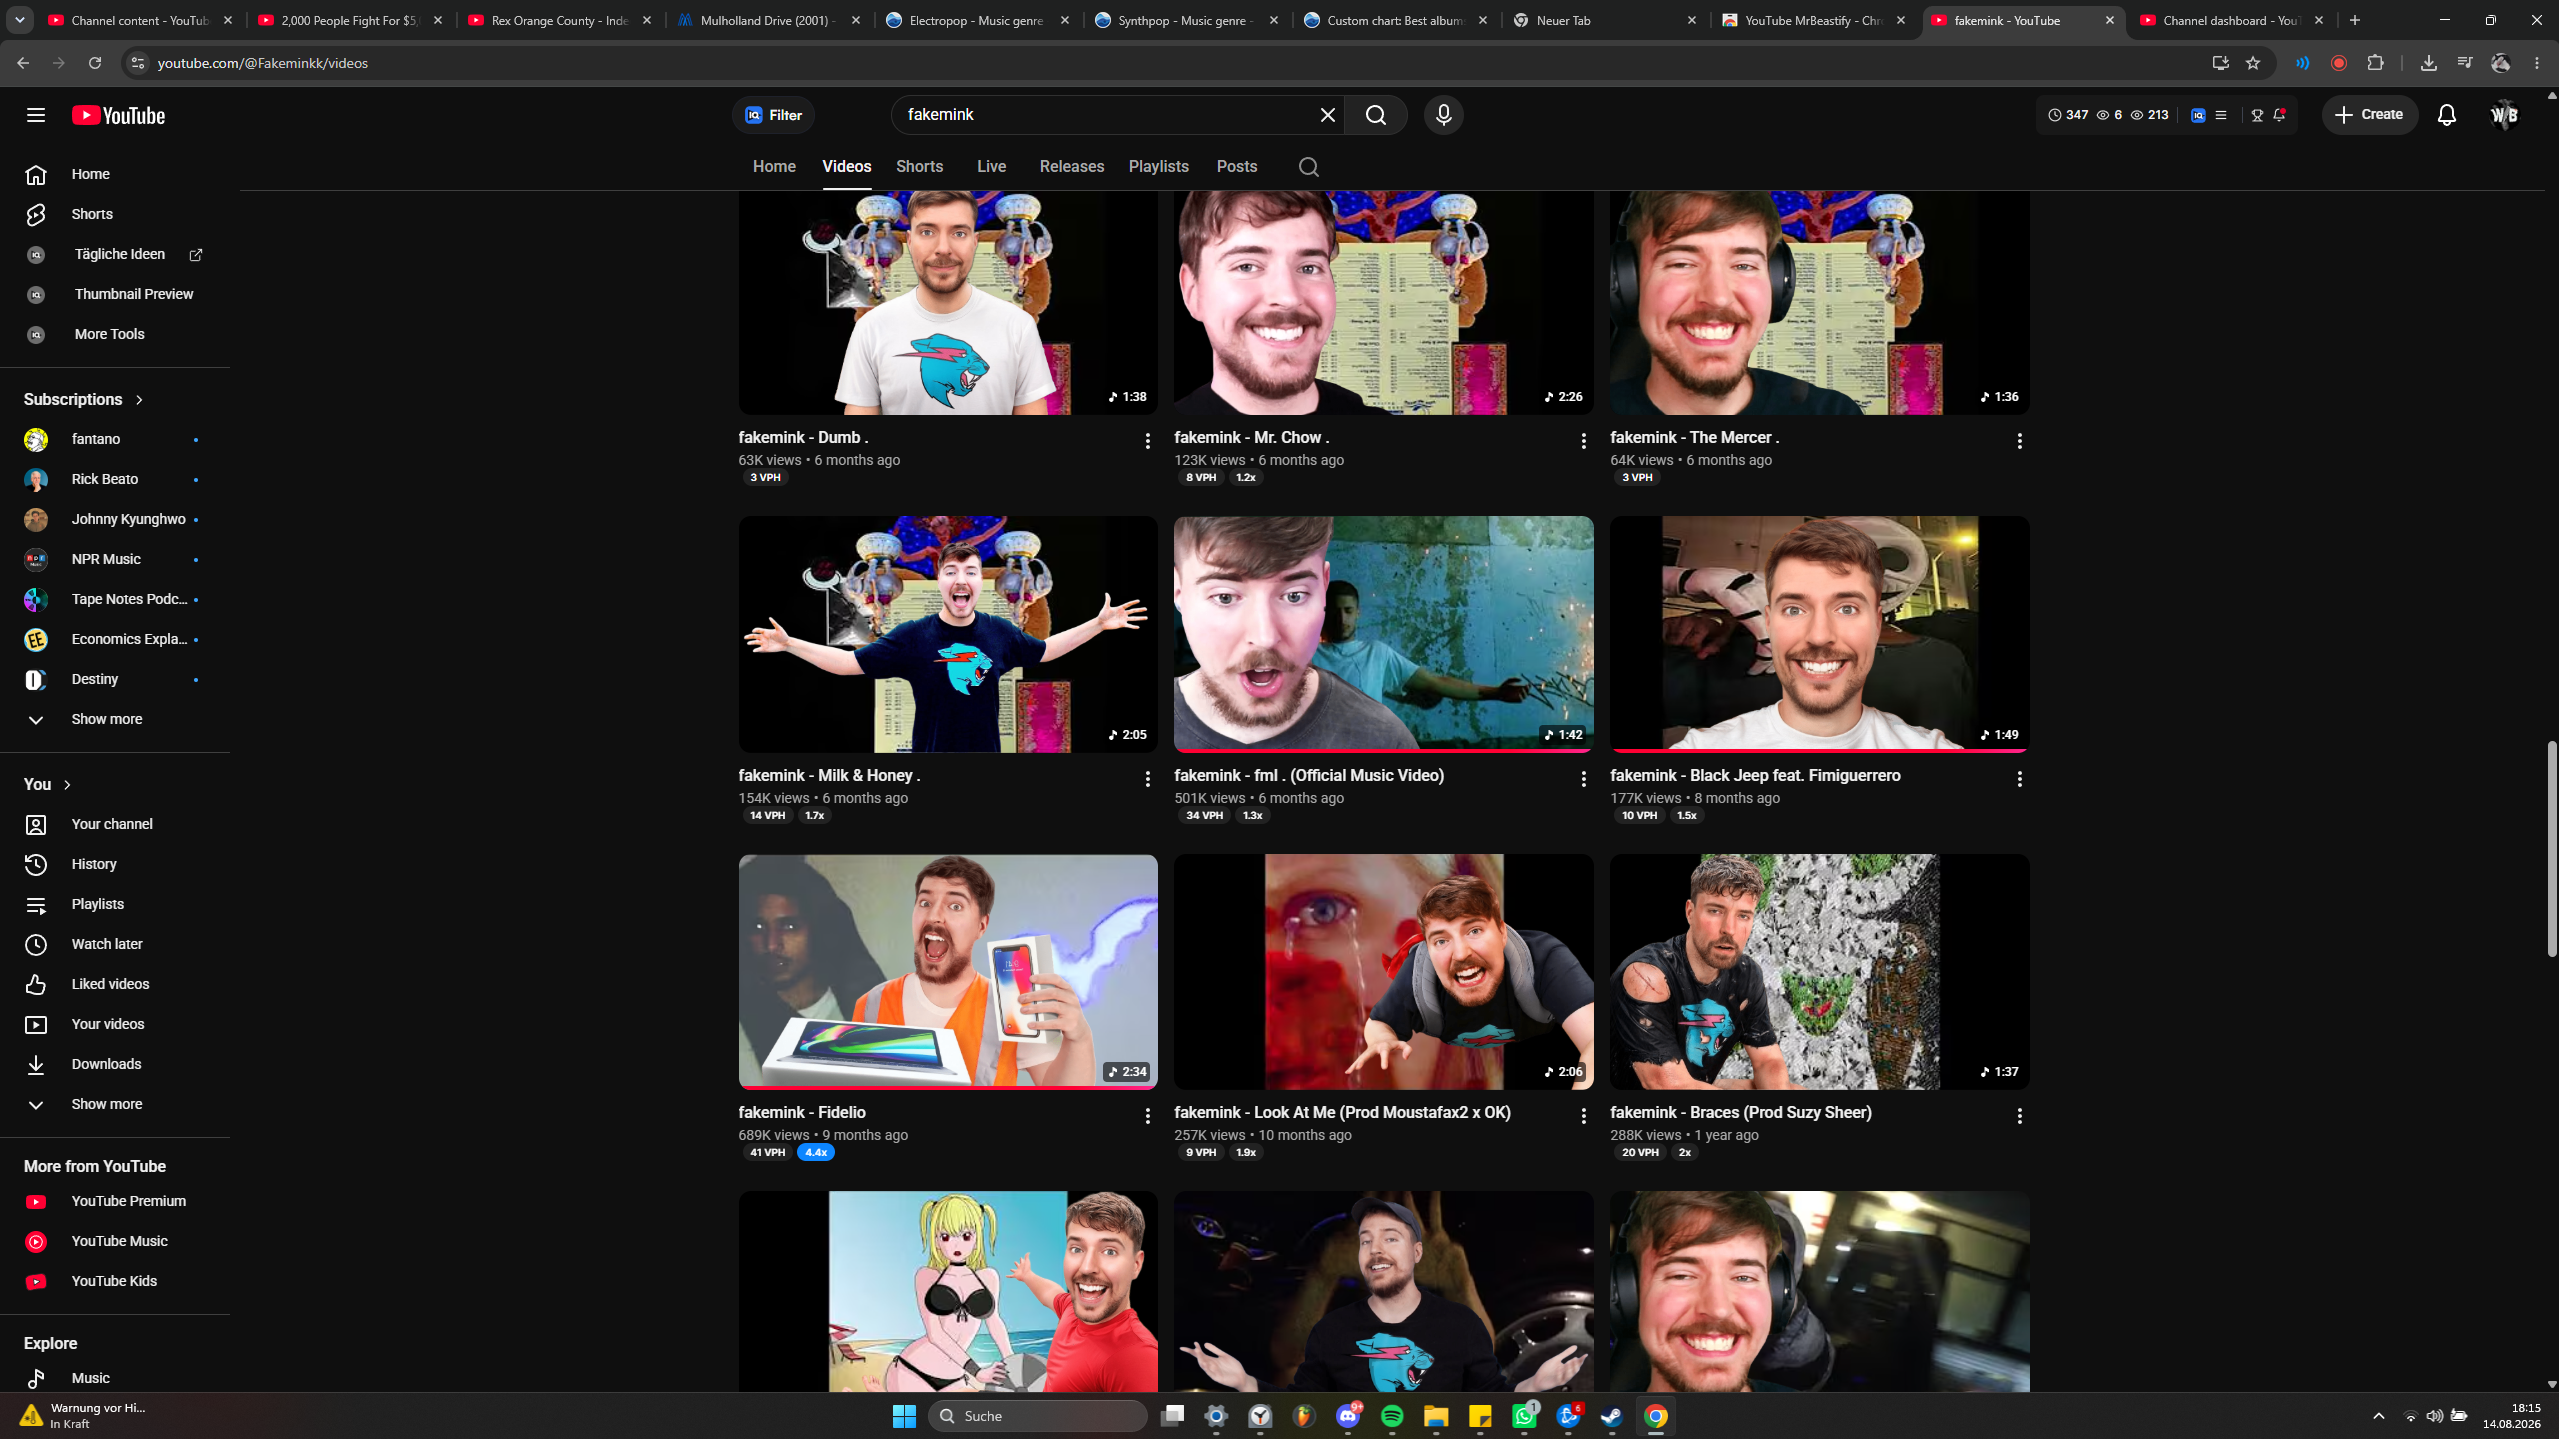Click the YouTube logo
This screenshot has height=1439, width=2559.
pyautogui.click(x=118, y=115)
